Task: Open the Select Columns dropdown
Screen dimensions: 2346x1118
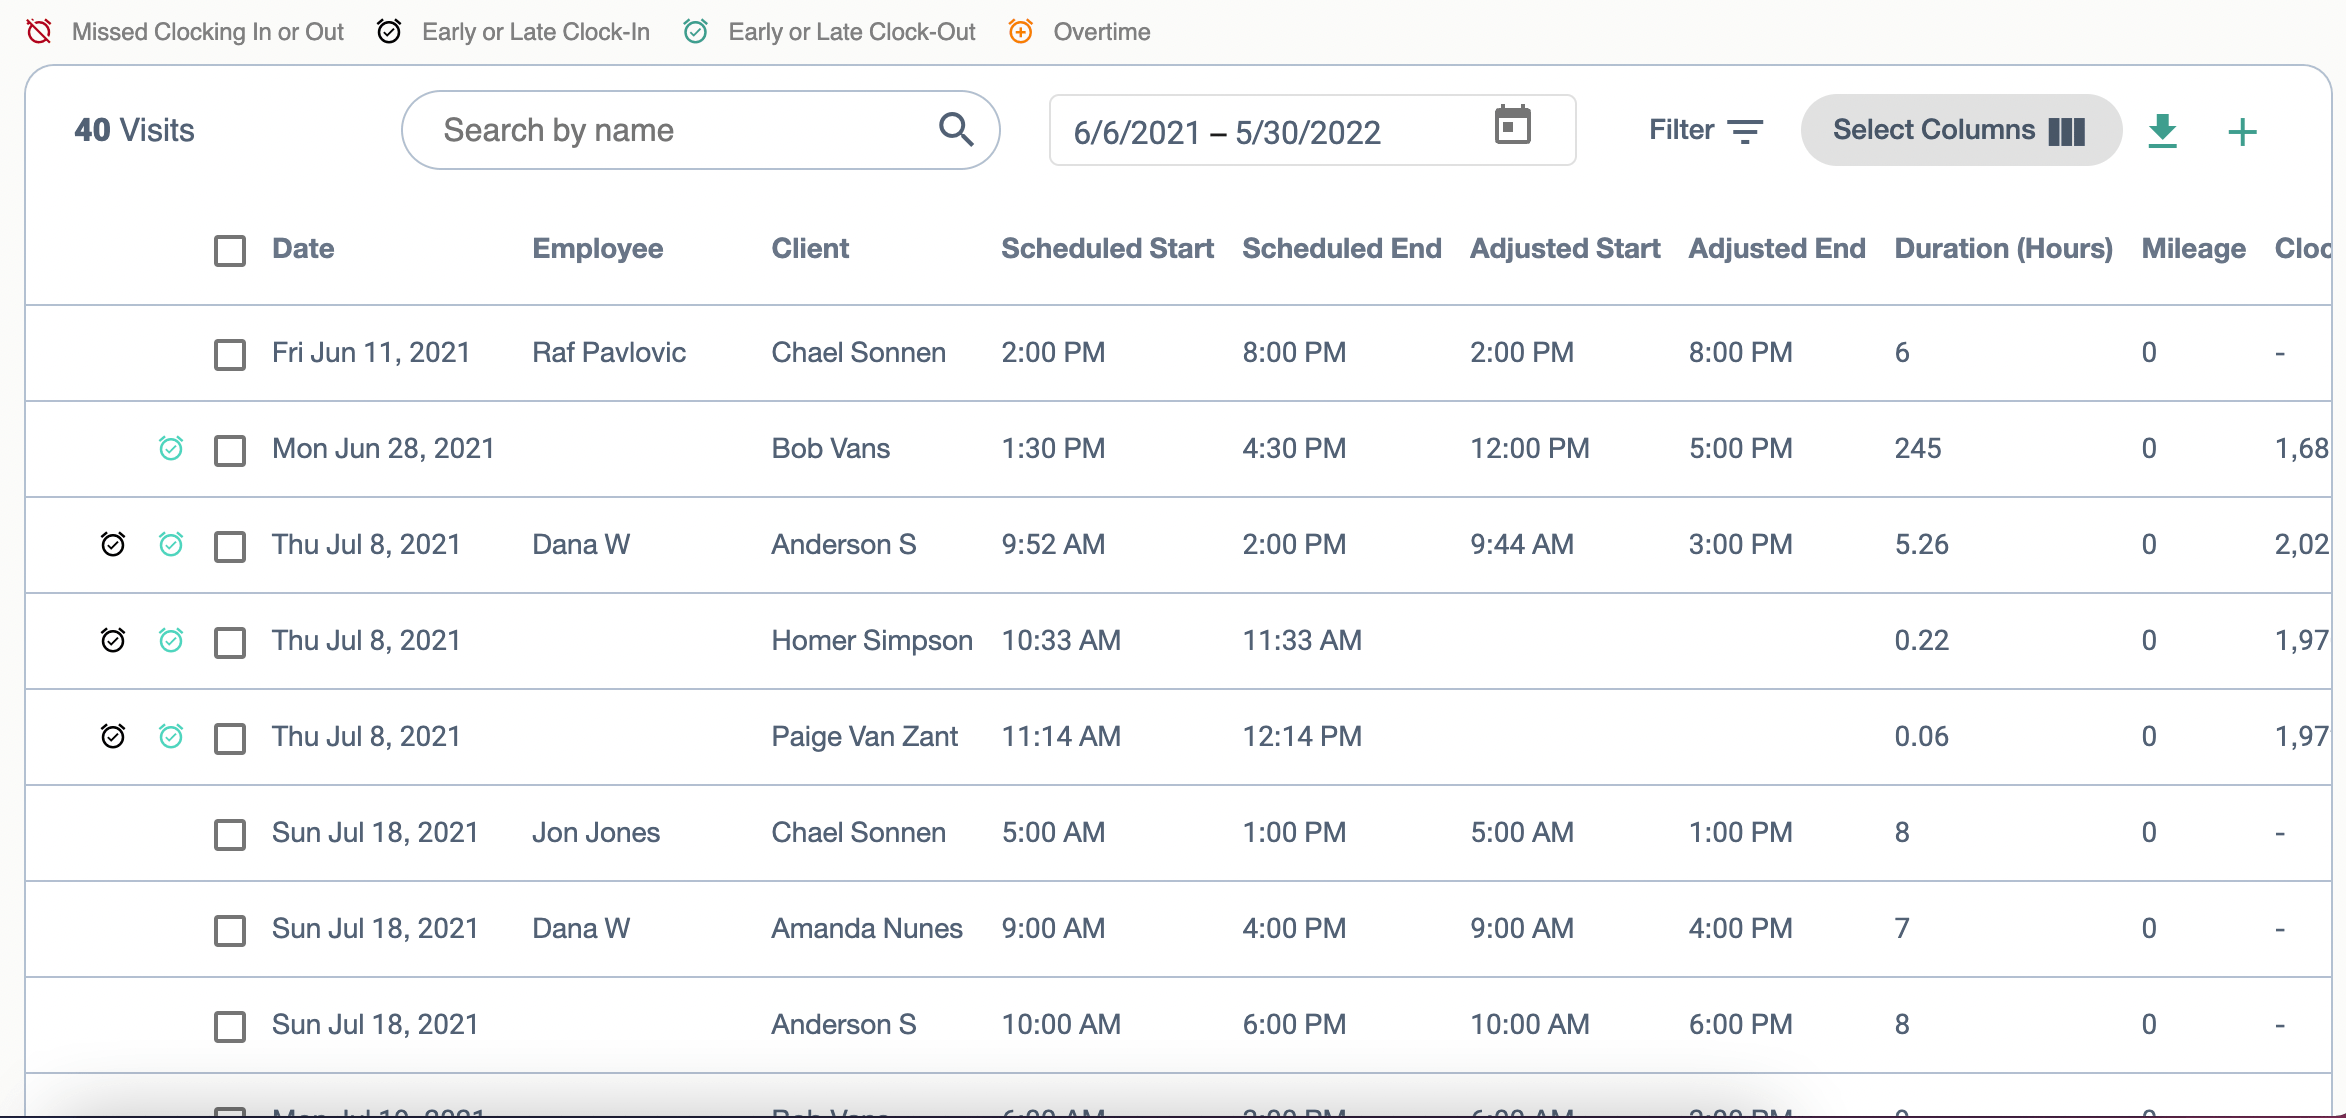Action: coord(1960,129)
